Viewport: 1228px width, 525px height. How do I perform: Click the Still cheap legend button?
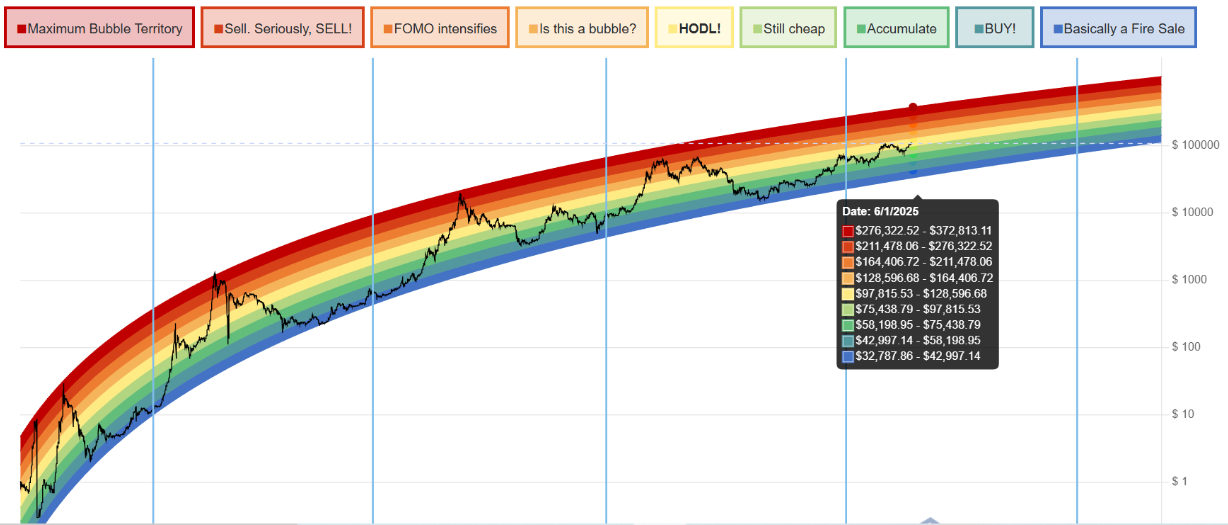click(788, 28)
